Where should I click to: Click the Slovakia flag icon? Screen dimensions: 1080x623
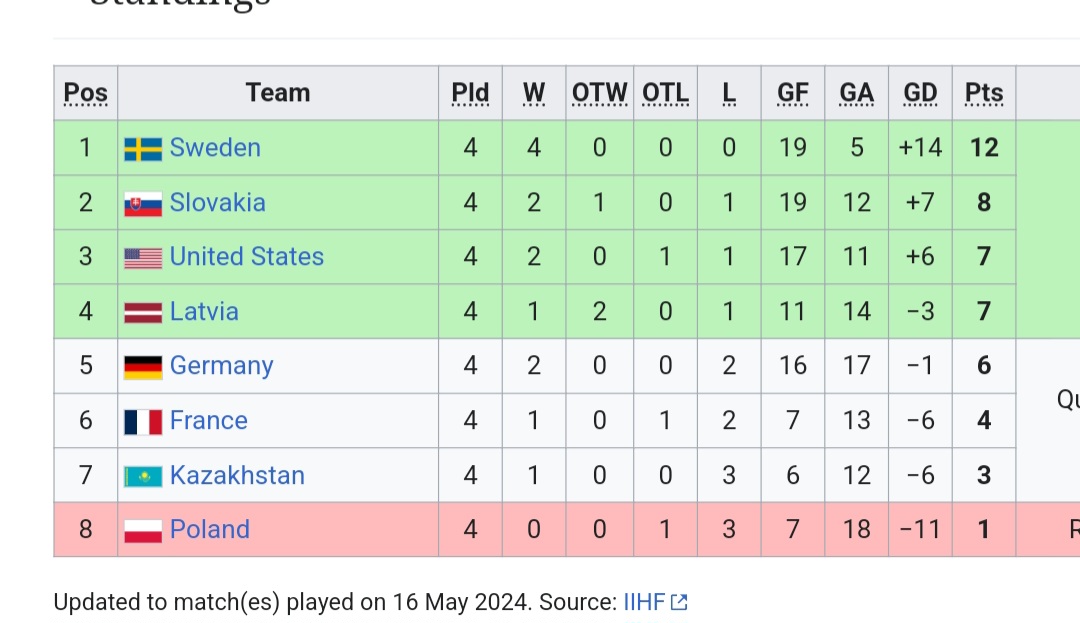(143, 204)
